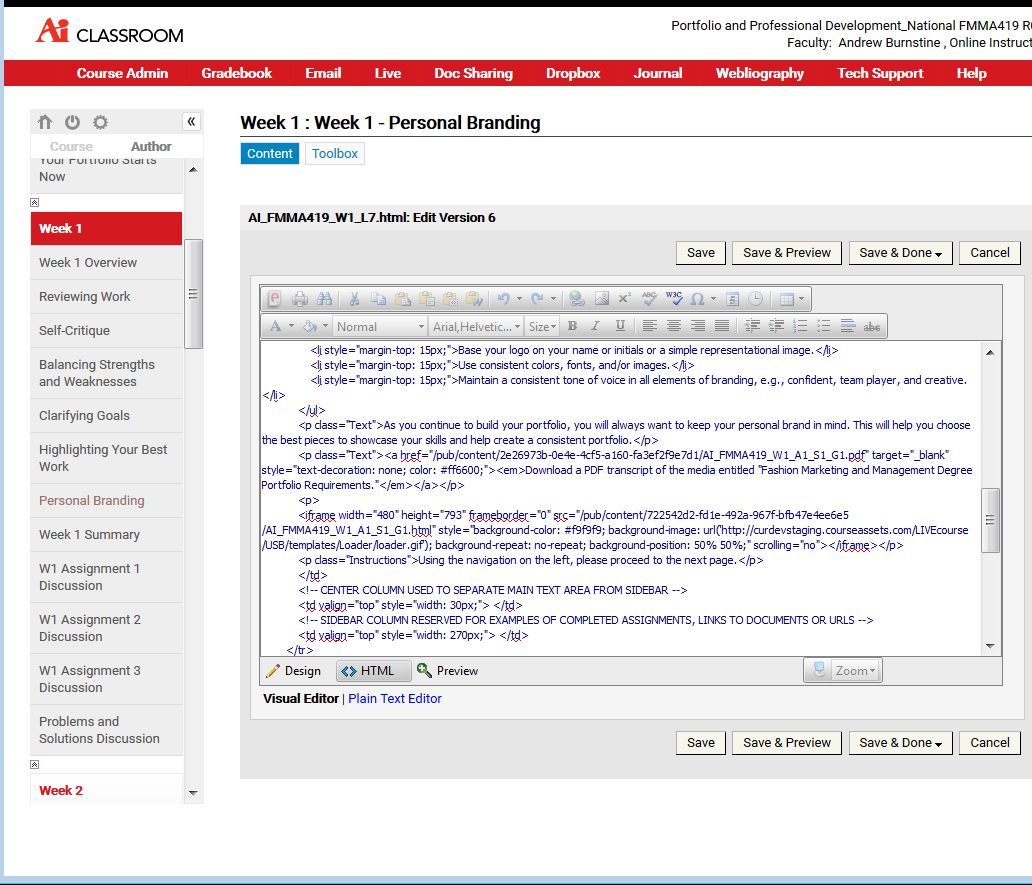Toggle underline formatting in editor
1032x885 pixels.
[620, 327]
